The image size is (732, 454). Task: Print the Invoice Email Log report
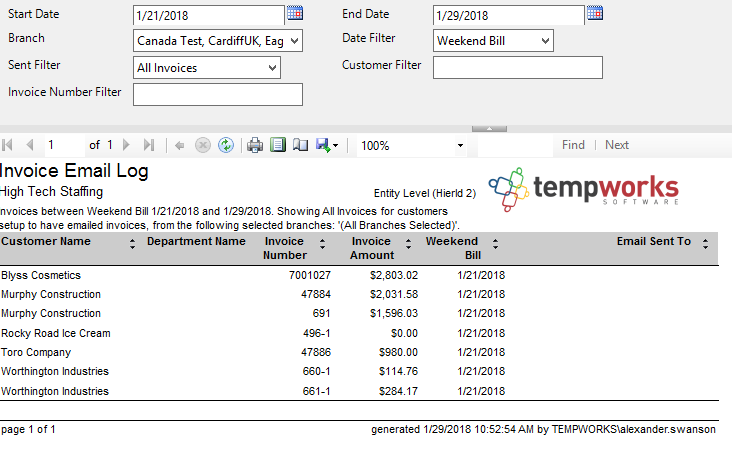tap(255, 146)
